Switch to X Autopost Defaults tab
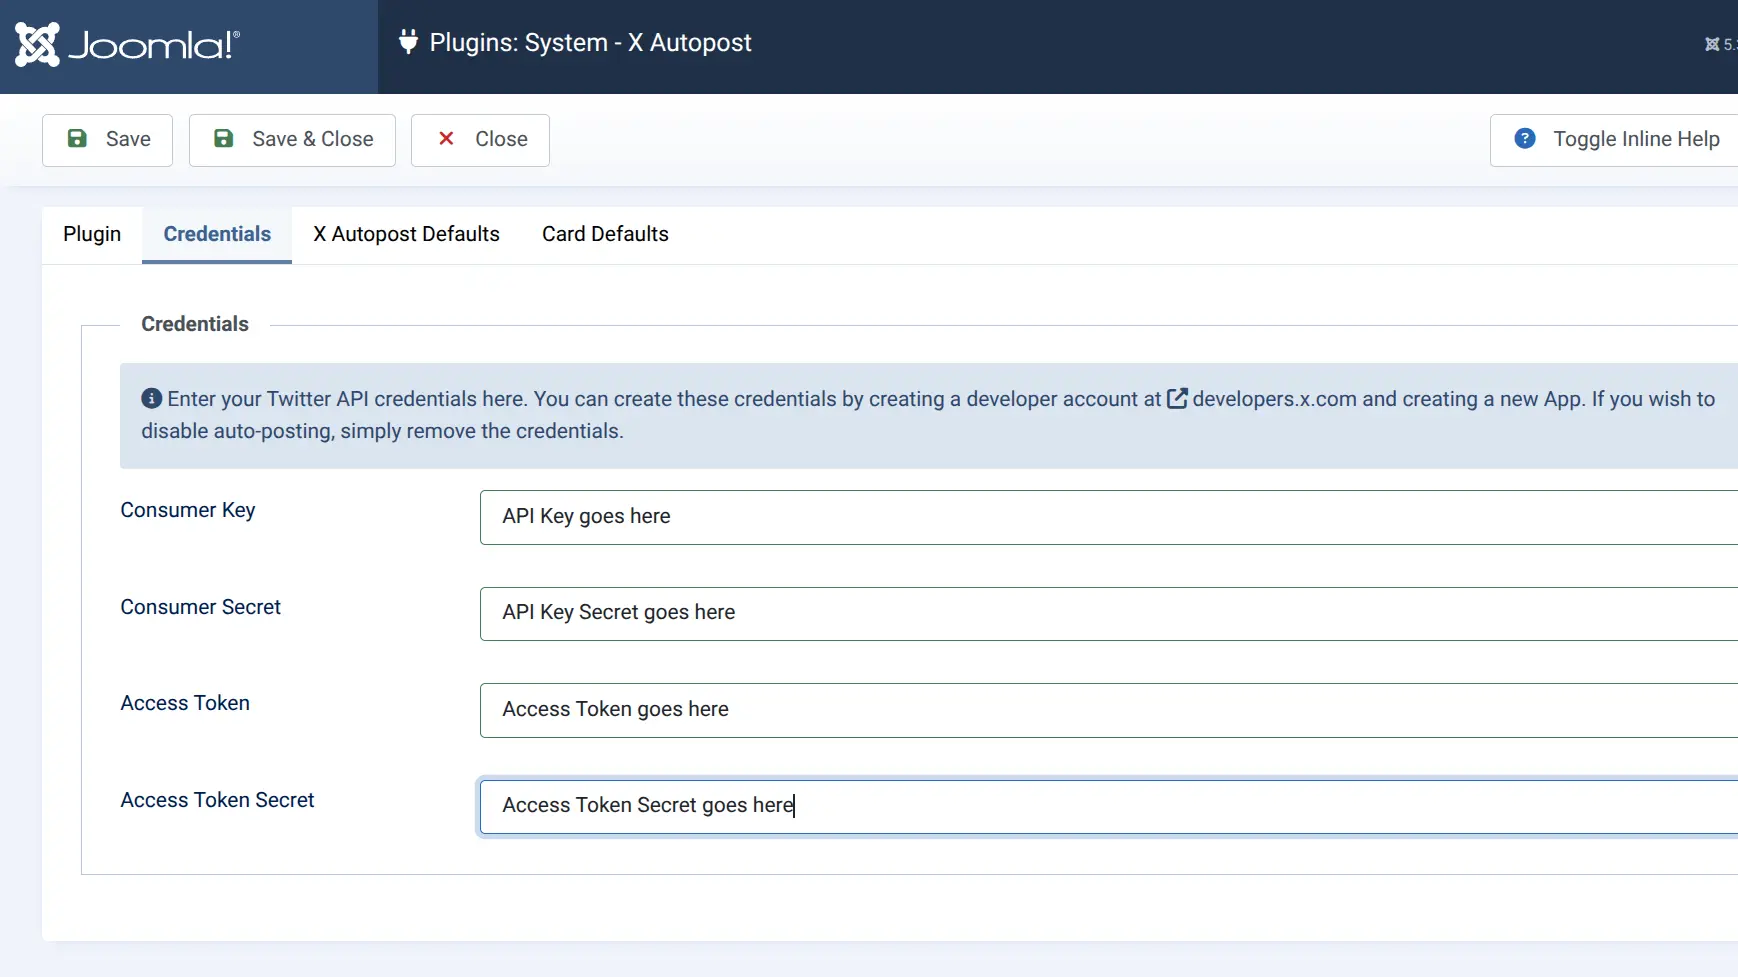This screenshot has width=1738, height=977. pyautogui.click(x=406, y=234)
